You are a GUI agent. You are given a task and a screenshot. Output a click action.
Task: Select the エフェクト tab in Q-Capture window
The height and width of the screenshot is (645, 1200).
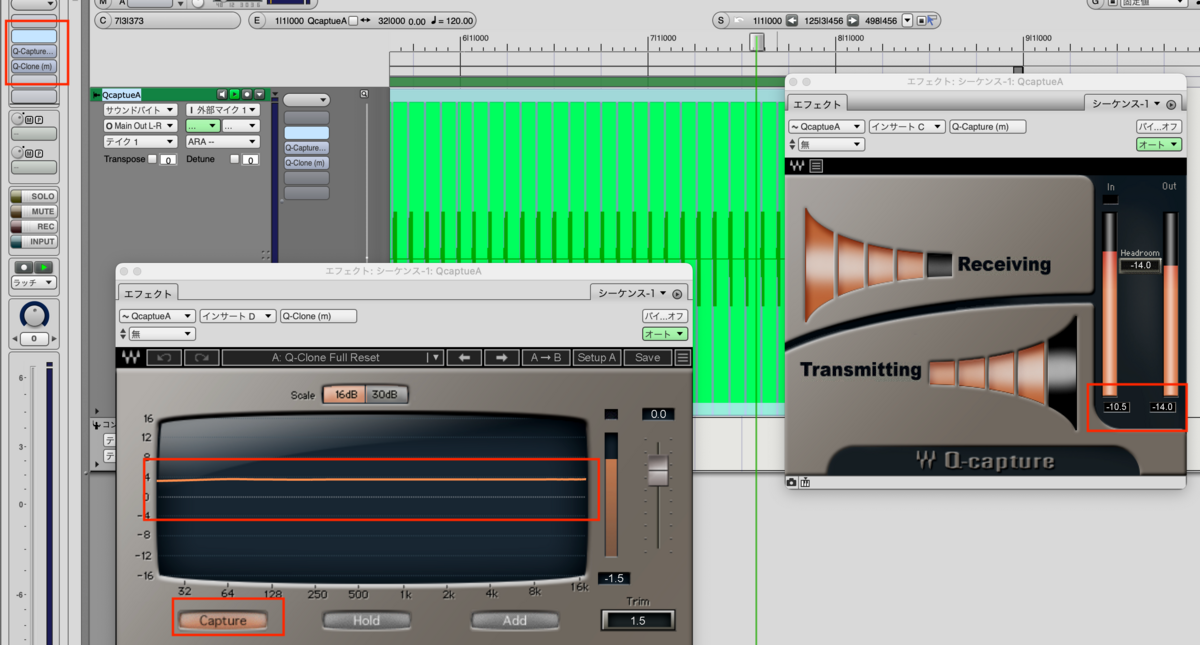[818, 103]
